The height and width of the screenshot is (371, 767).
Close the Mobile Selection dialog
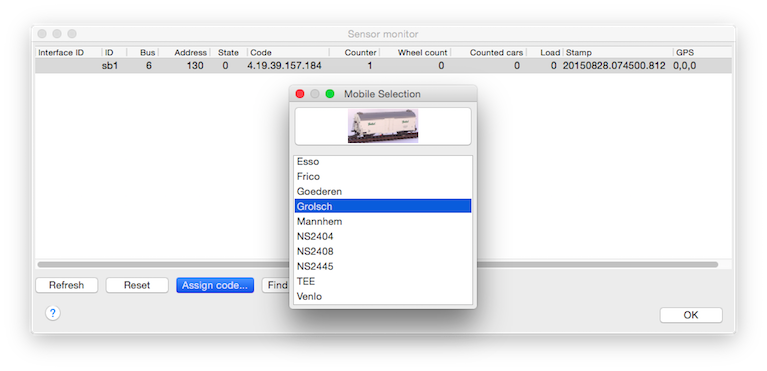click(x=300, y=93)
